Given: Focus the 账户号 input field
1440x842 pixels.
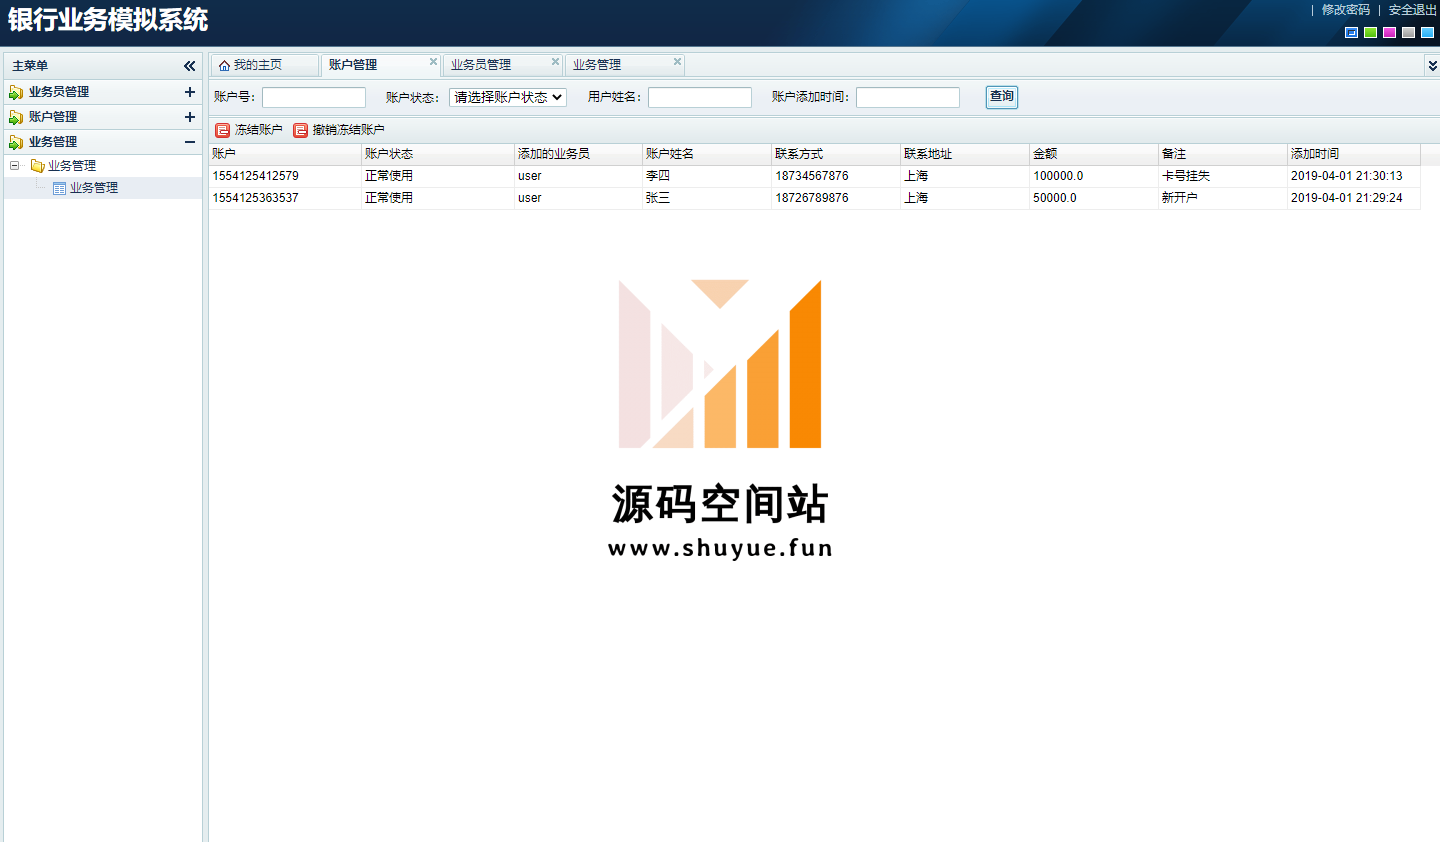Looking at the screenshot, I should [x=314, y=97].
